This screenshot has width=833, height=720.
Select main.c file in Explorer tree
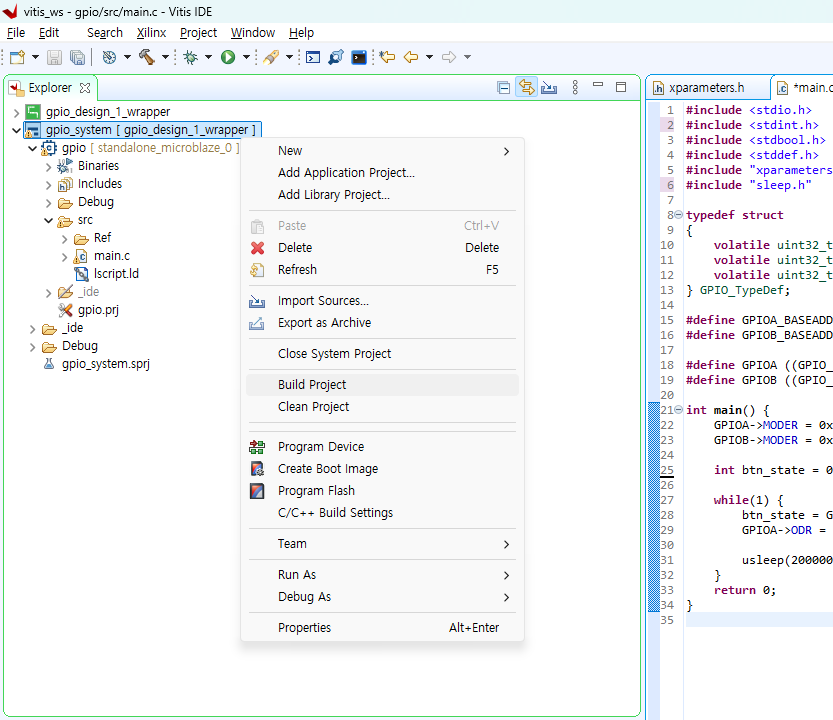(111, 256)
